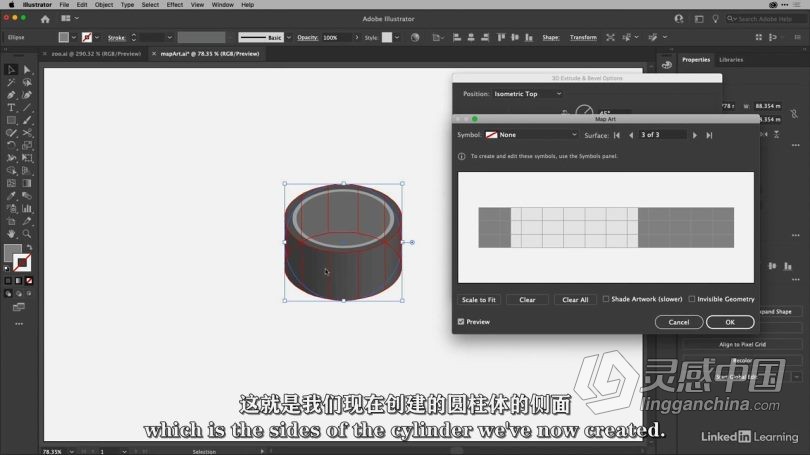Select the Hand tool
This screenshot has width=810, height=455.
tap(11, 234)
